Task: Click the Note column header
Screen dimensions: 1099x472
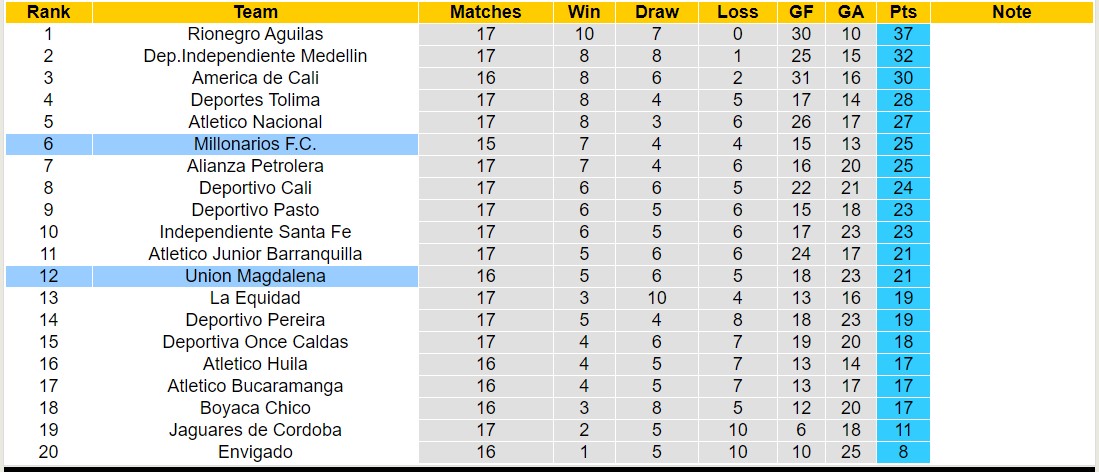Action: pyautogui.click(x=1012, y=12)
